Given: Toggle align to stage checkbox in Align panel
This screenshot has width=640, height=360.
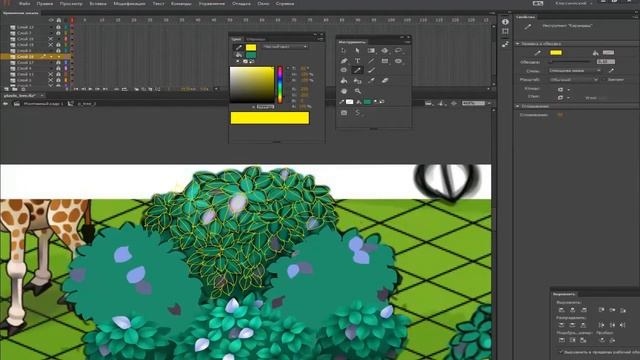Looking at the screenshot, I should pyautogui.click(x=562, y=351).
